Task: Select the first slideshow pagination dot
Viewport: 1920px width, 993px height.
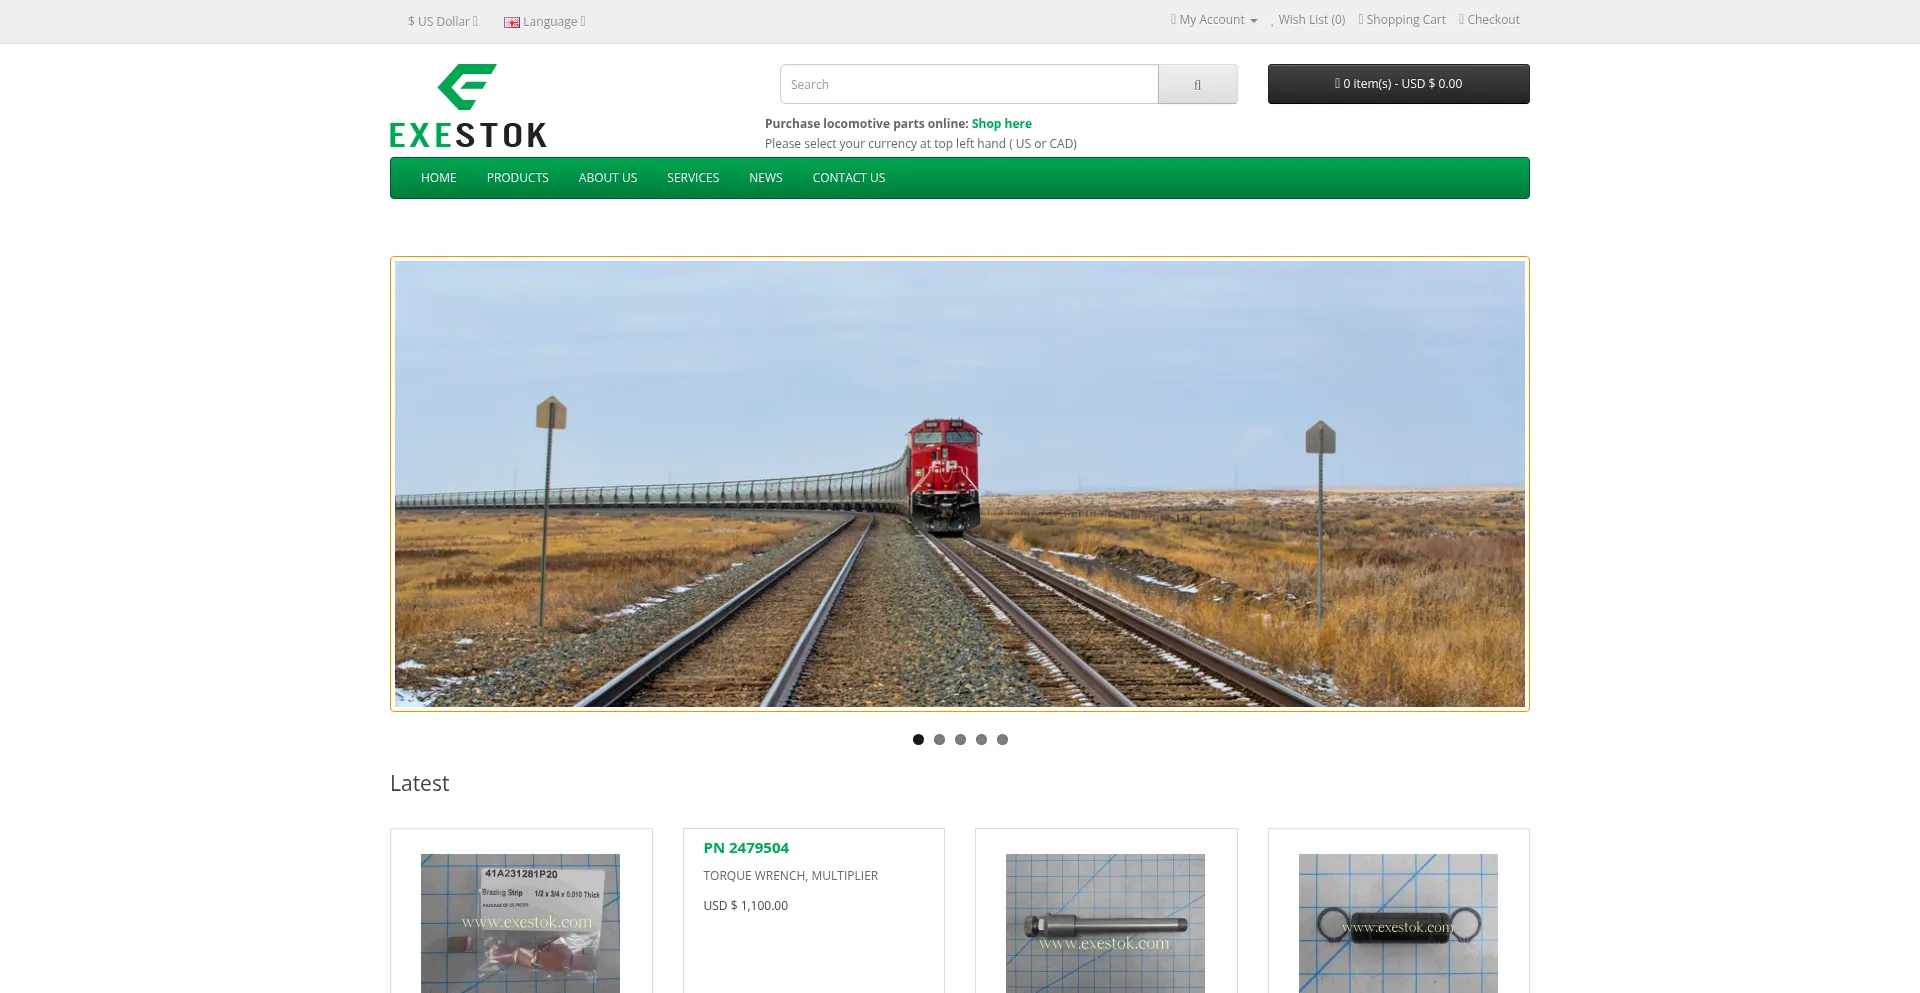Action: 918,740
